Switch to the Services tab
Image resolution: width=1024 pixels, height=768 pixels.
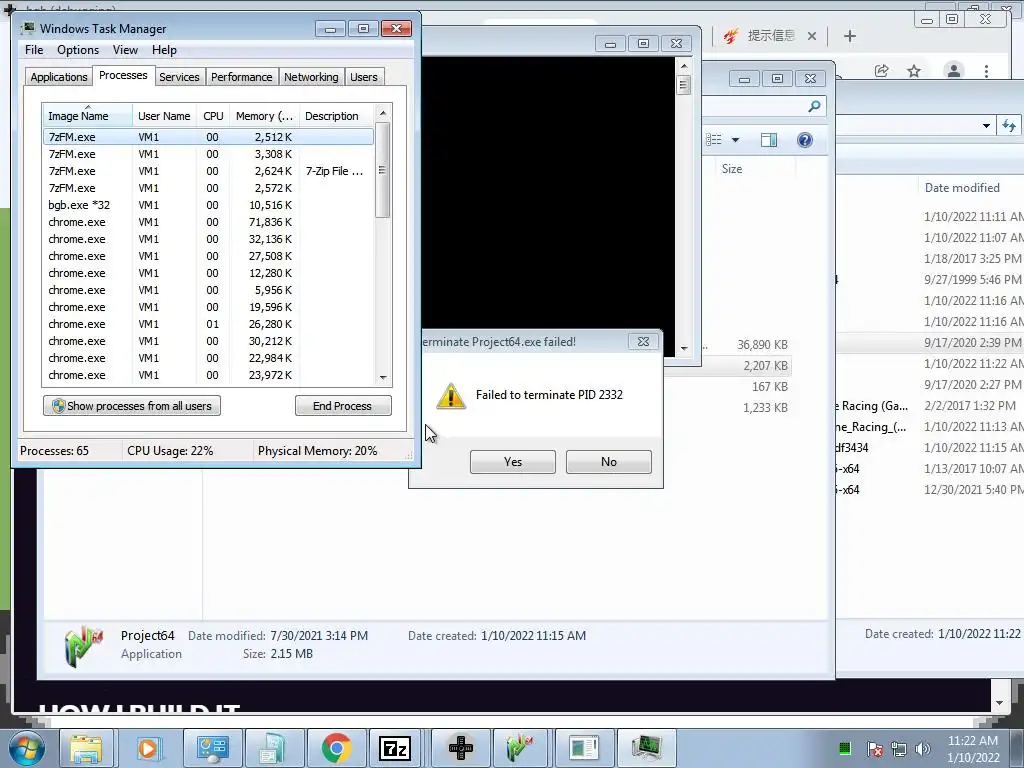[x=179, y=77]
